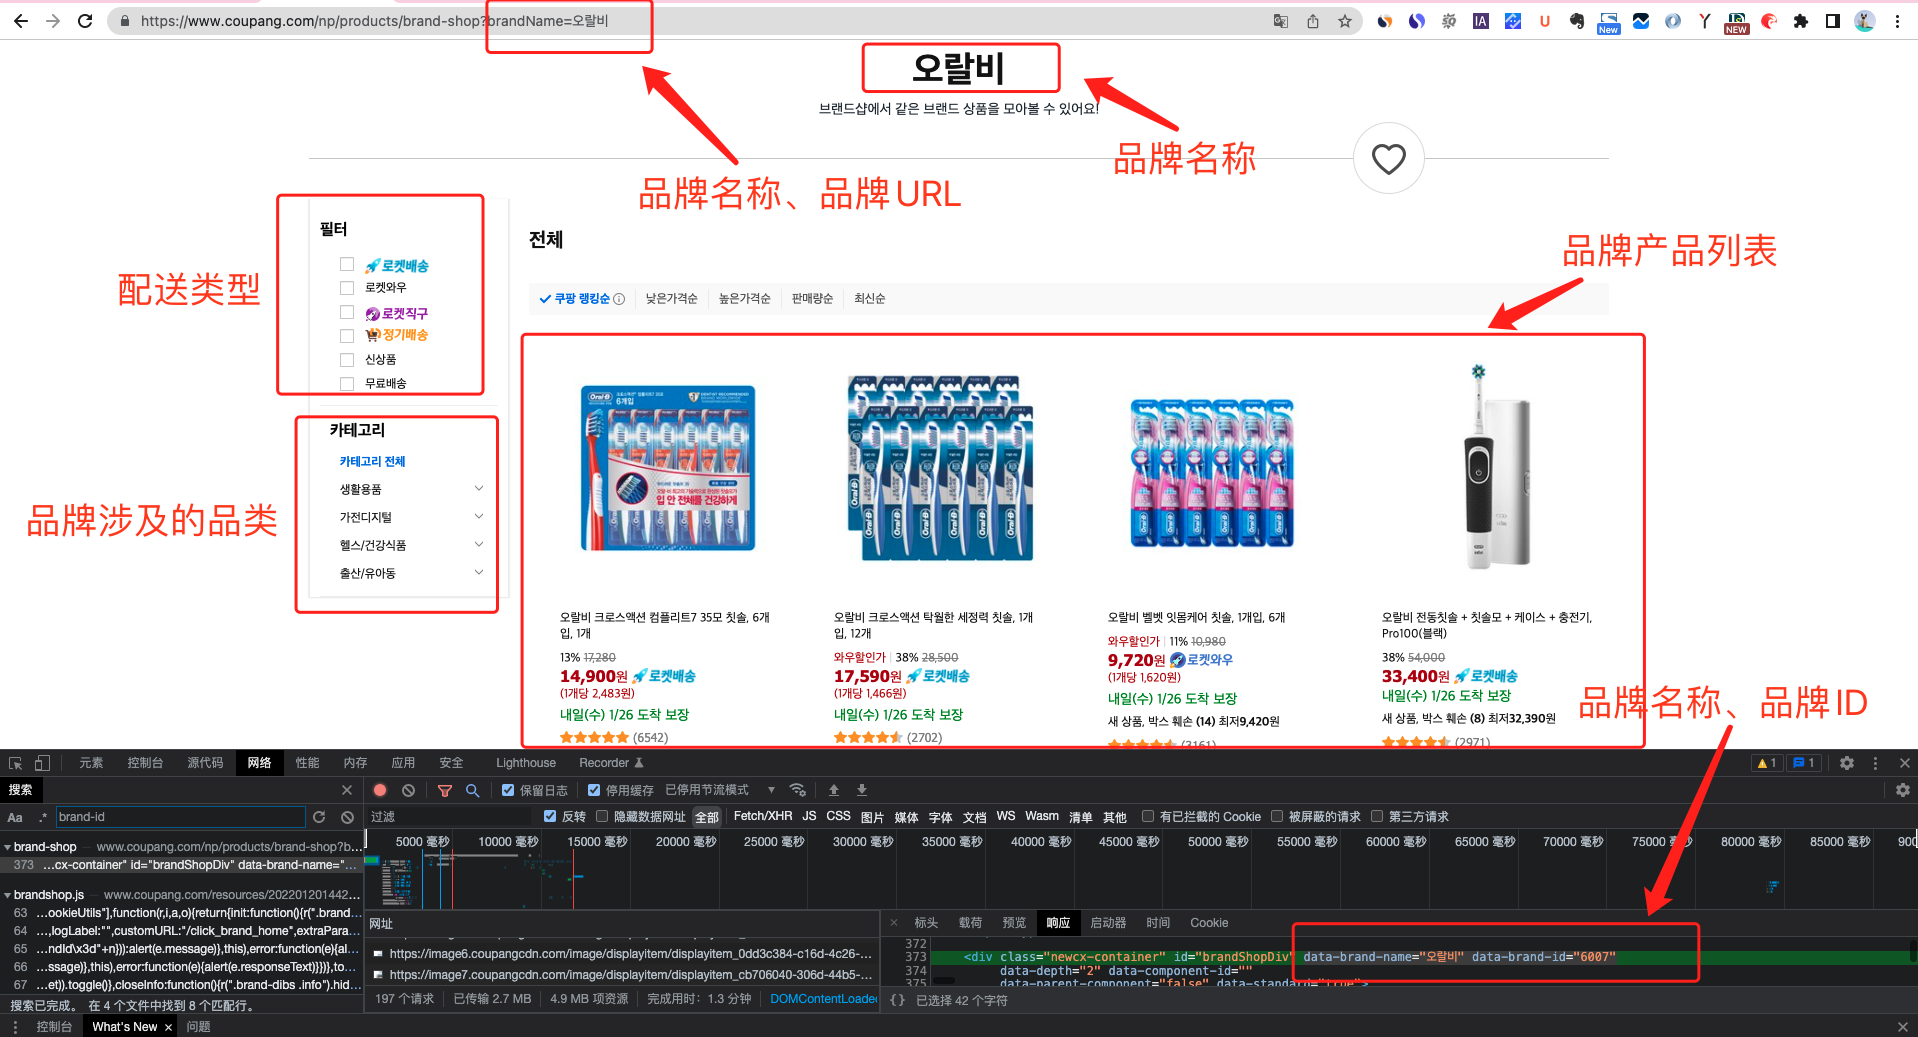
Task: Clear the search results in the search panel
Action: tap(347, 817)
